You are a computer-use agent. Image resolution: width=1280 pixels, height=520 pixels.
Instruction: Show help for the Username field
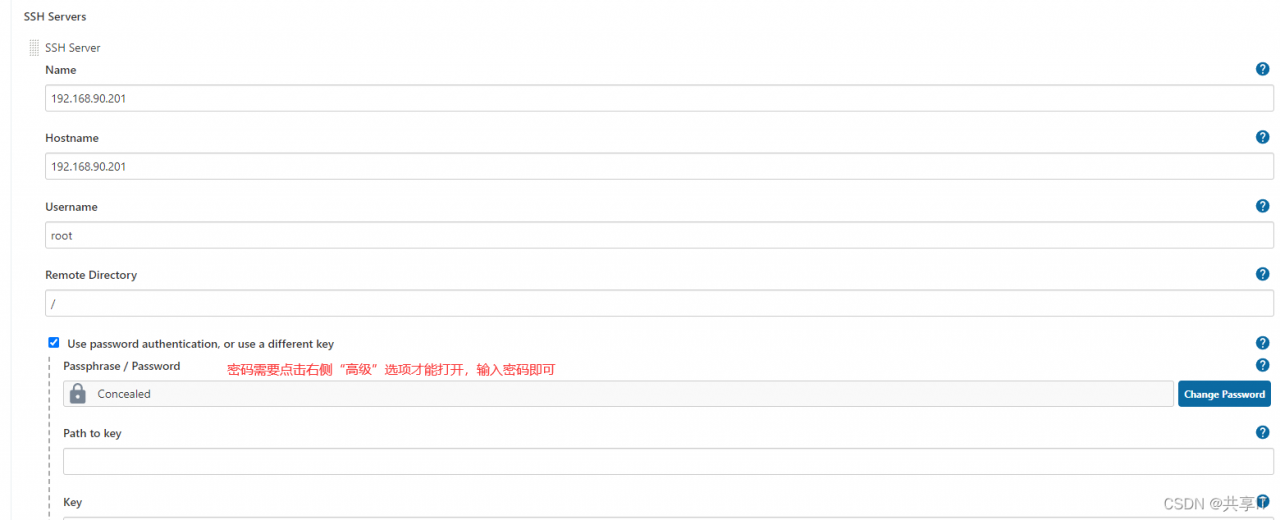1262,206
